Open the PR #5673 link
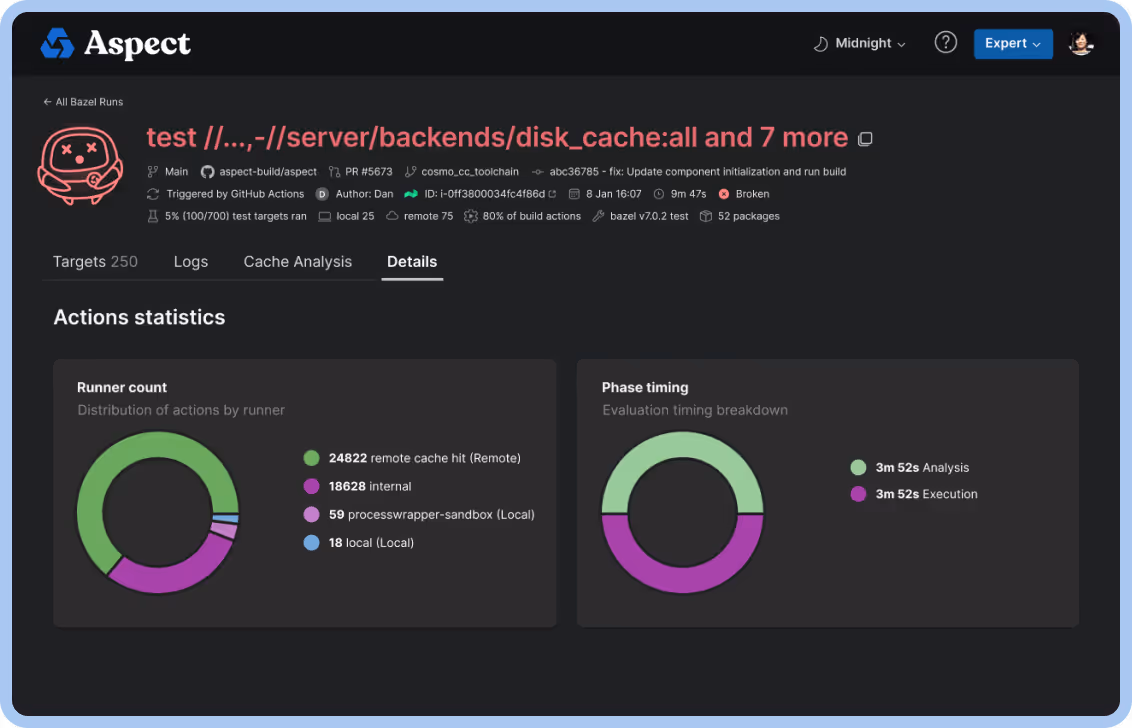This screenshot has height=728, width=1132. click(x=368, y=172)
